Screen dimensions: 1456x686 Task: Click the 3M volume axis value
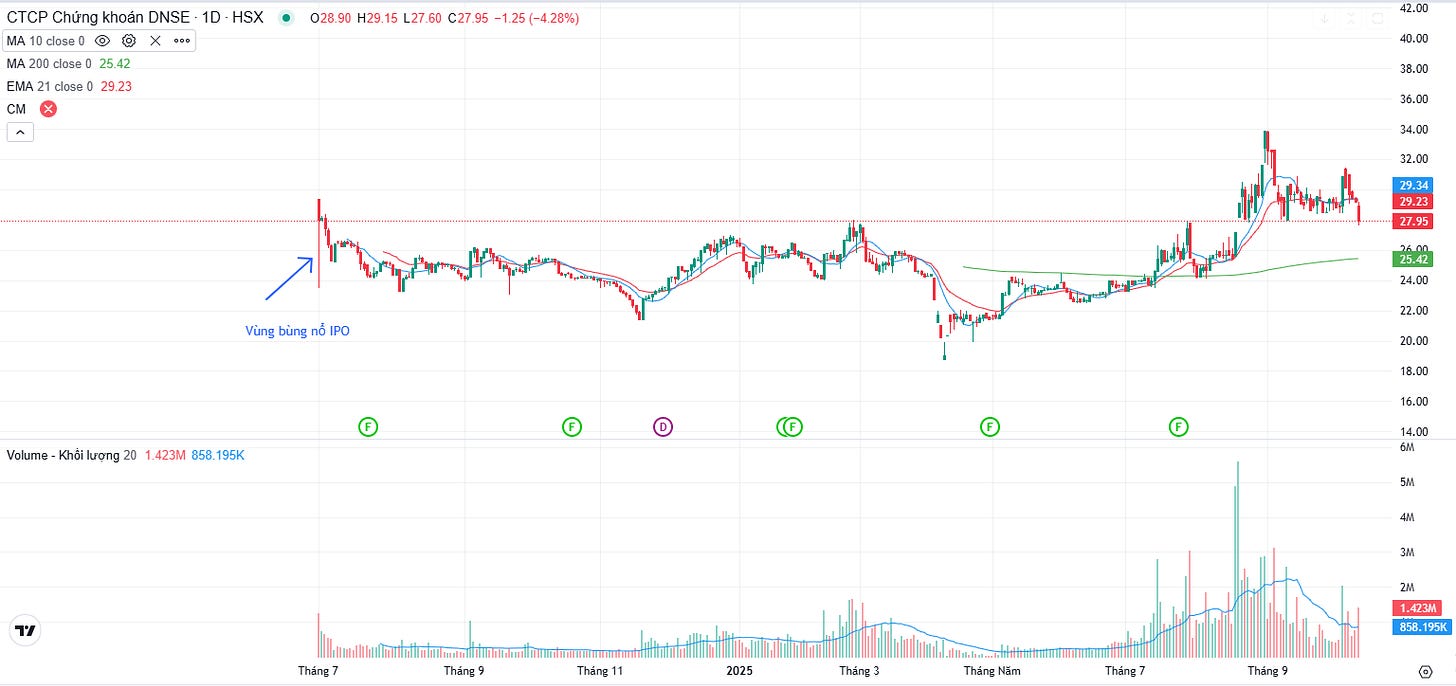pos(1406,552)
